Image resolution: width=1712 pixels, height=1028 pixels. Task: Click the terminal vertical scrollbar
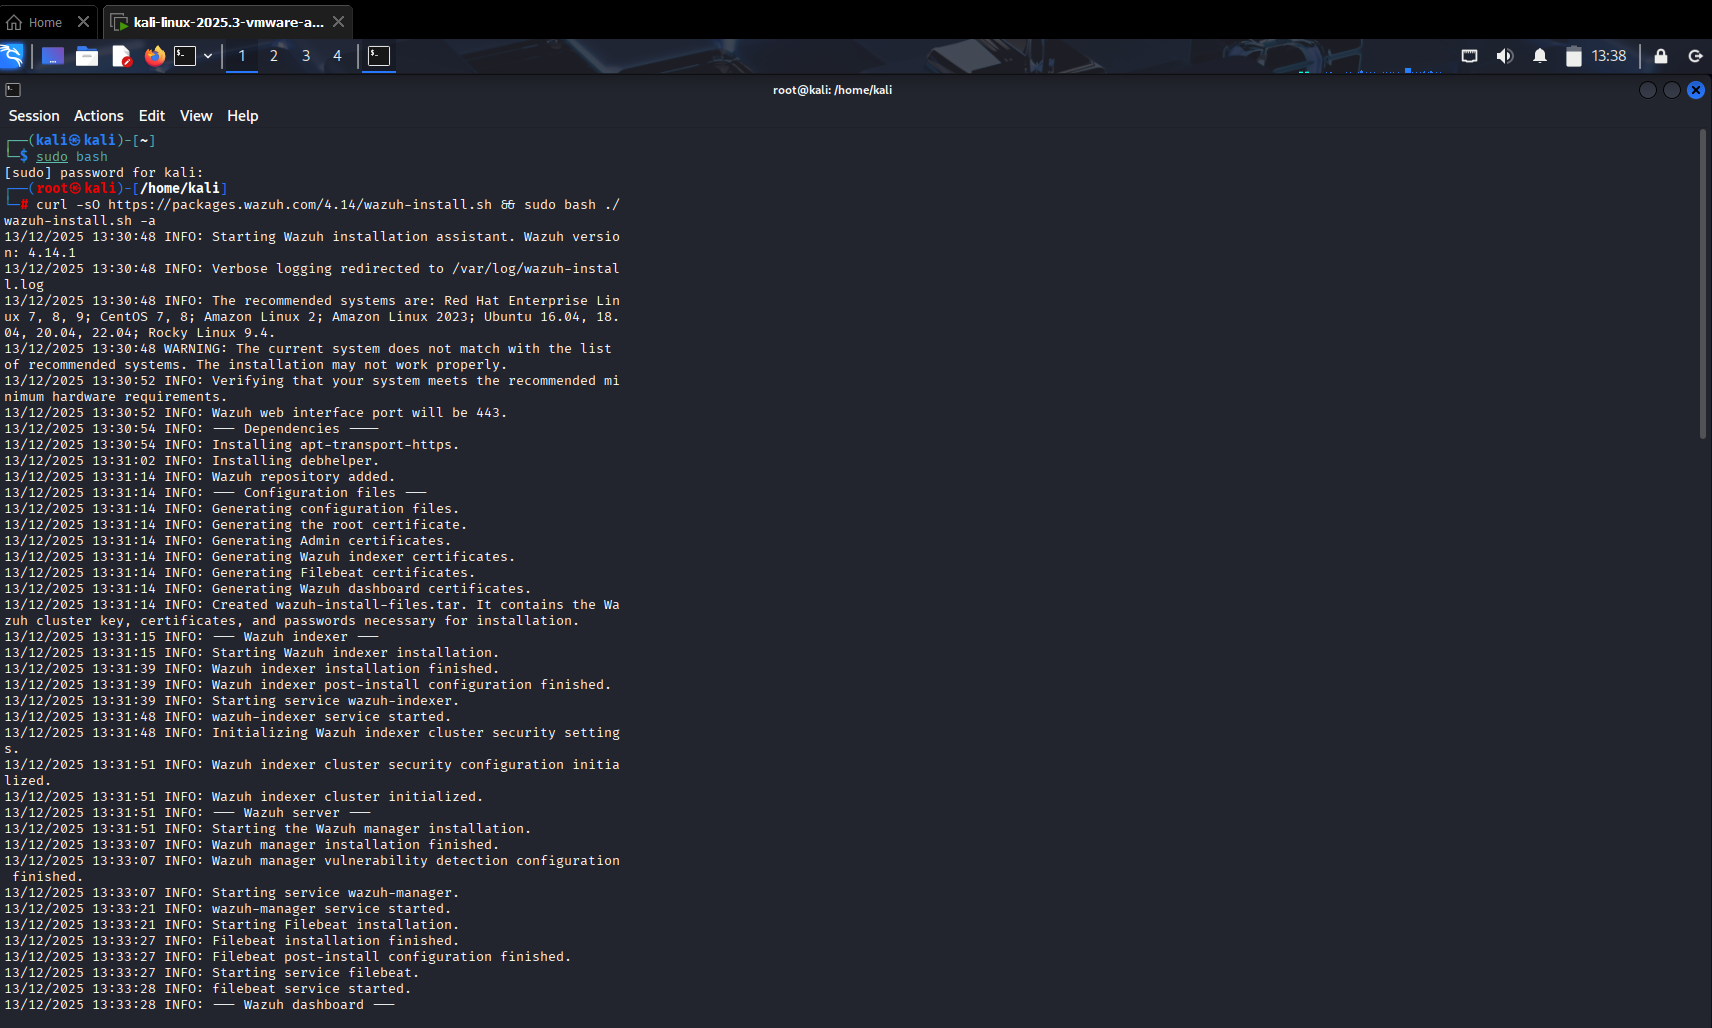[x=1703, y=284]
